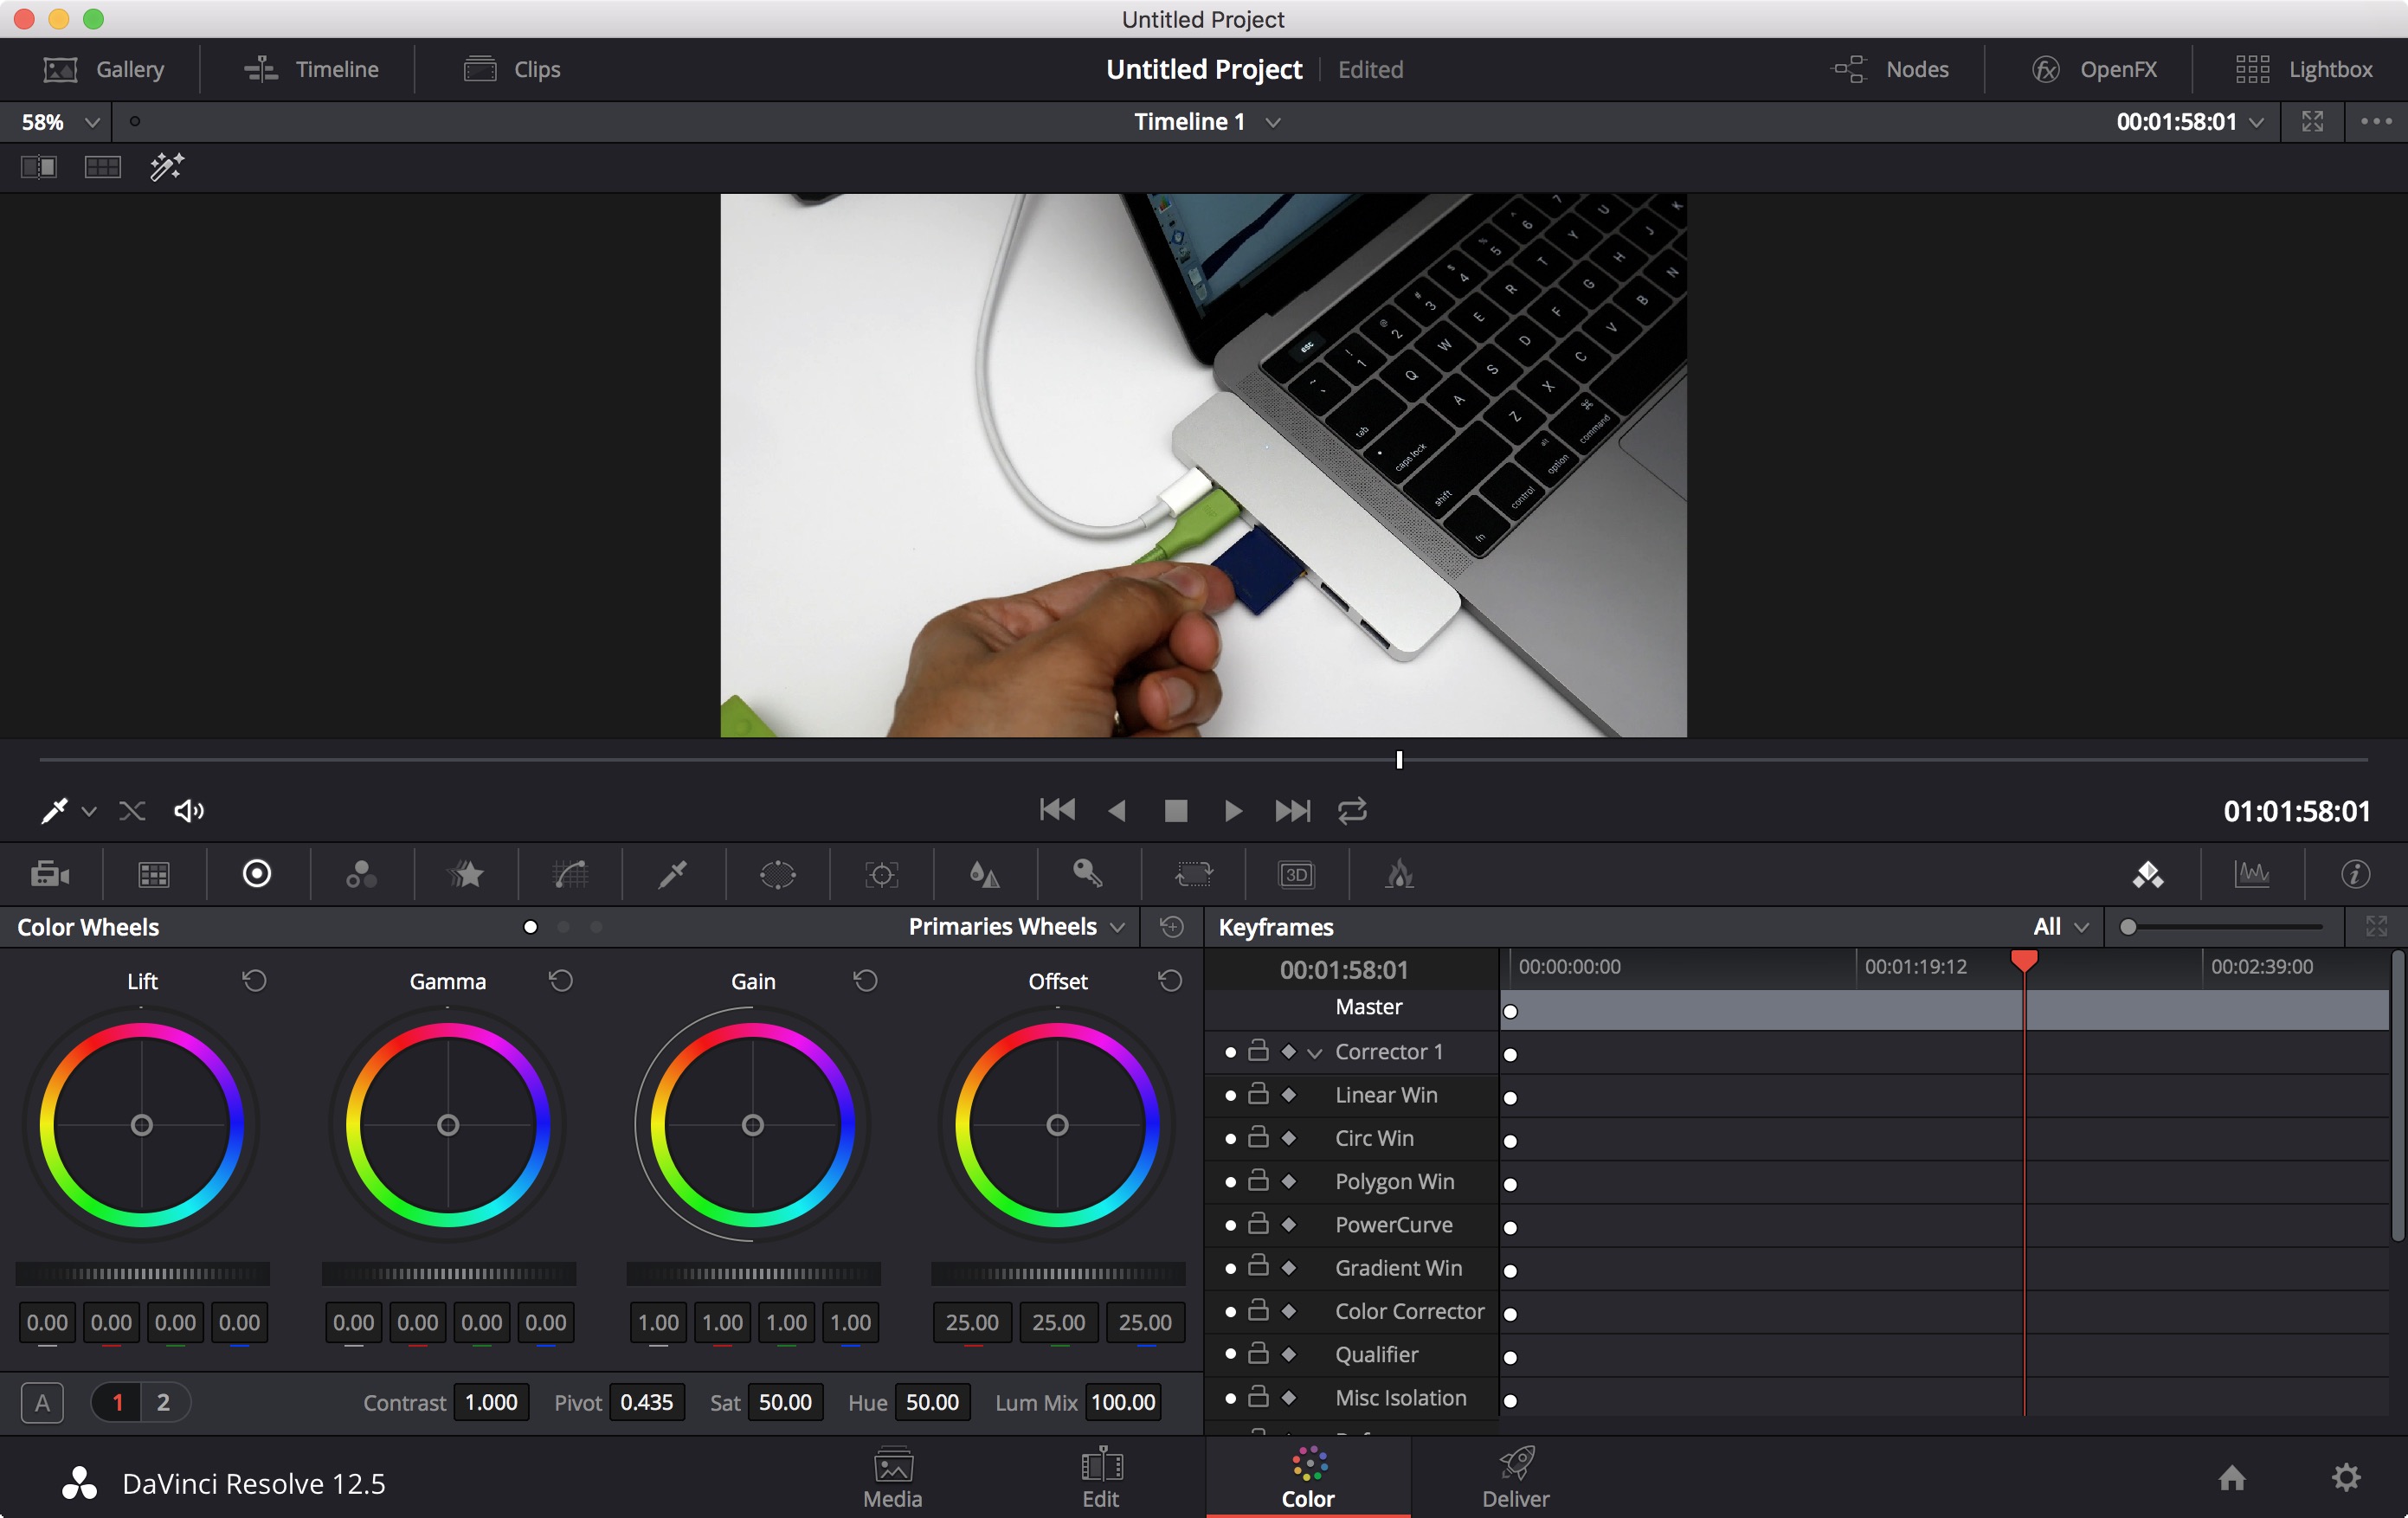
Task: Open the Primaries Wheels mode dropdown
Action: click(1017, 927)
